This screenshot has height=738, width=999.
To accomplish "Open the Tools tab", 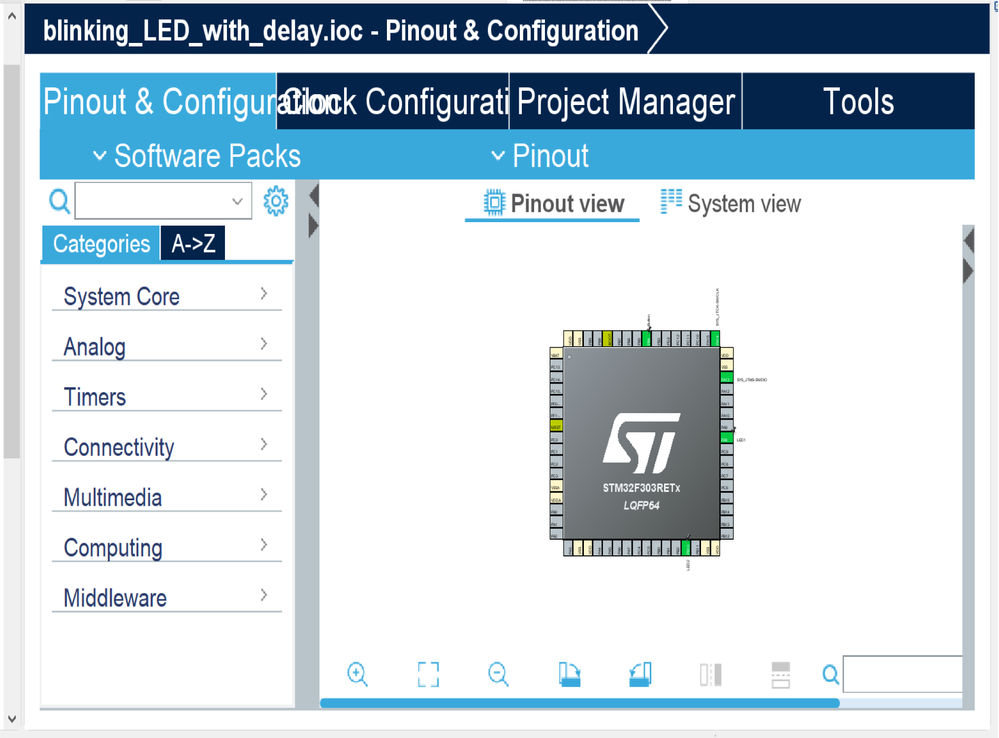I will click(858, 101).
